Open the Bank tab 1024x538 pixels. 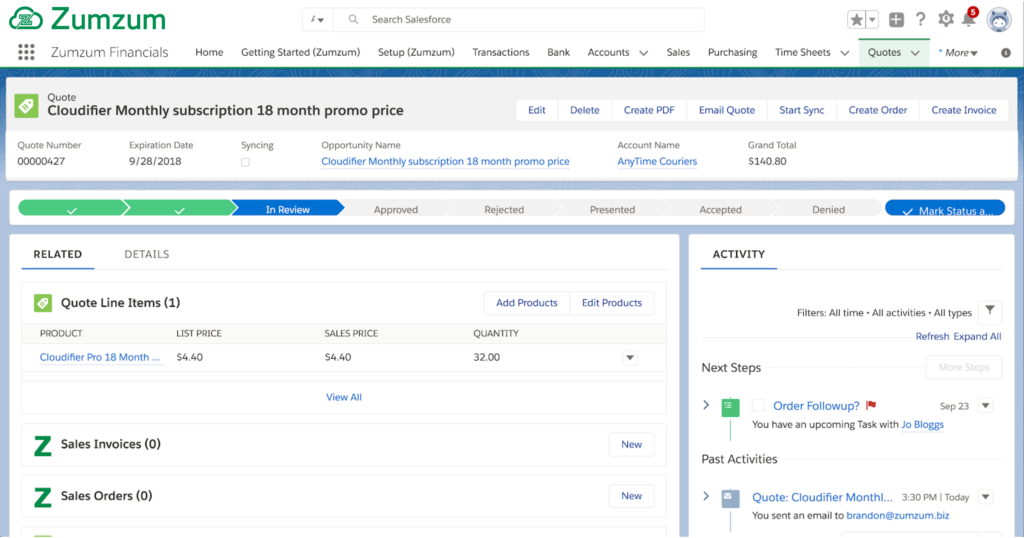(558, 52)
